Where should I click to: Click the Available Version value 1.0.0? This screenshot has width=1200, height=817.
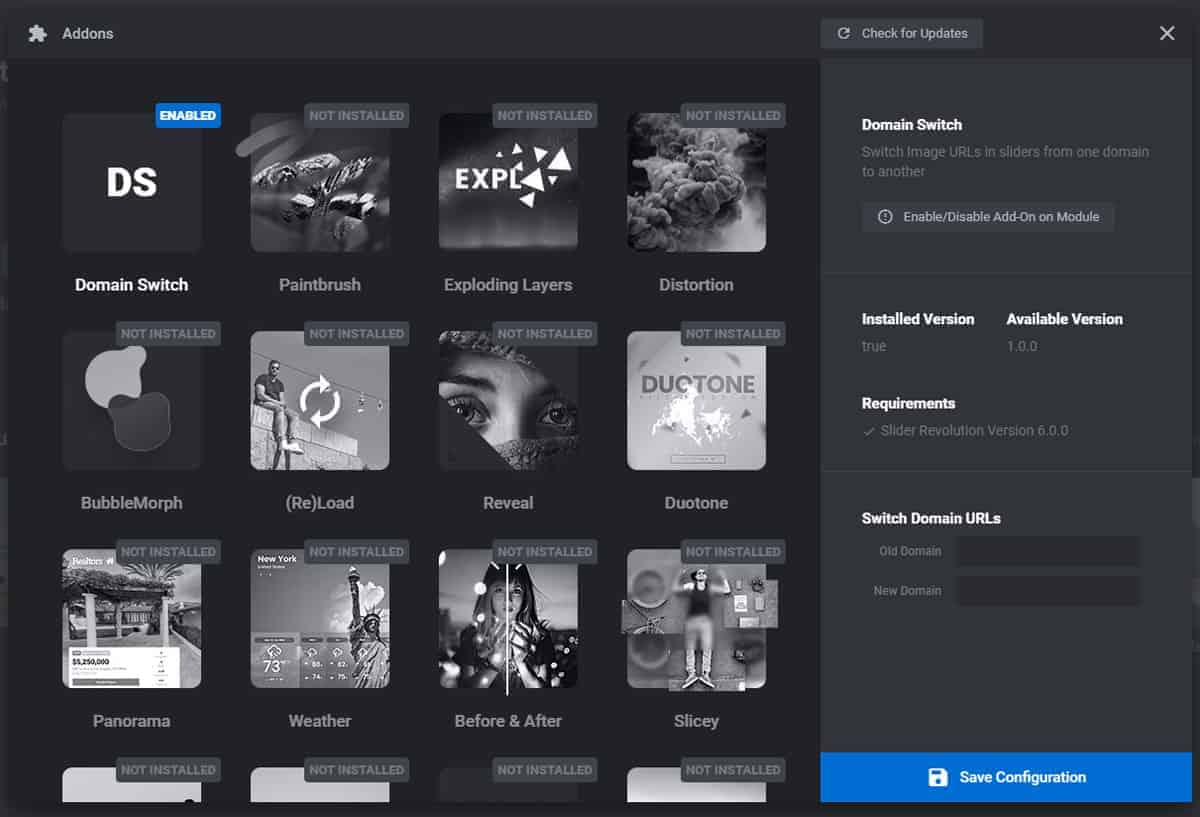pos(1022,346)
